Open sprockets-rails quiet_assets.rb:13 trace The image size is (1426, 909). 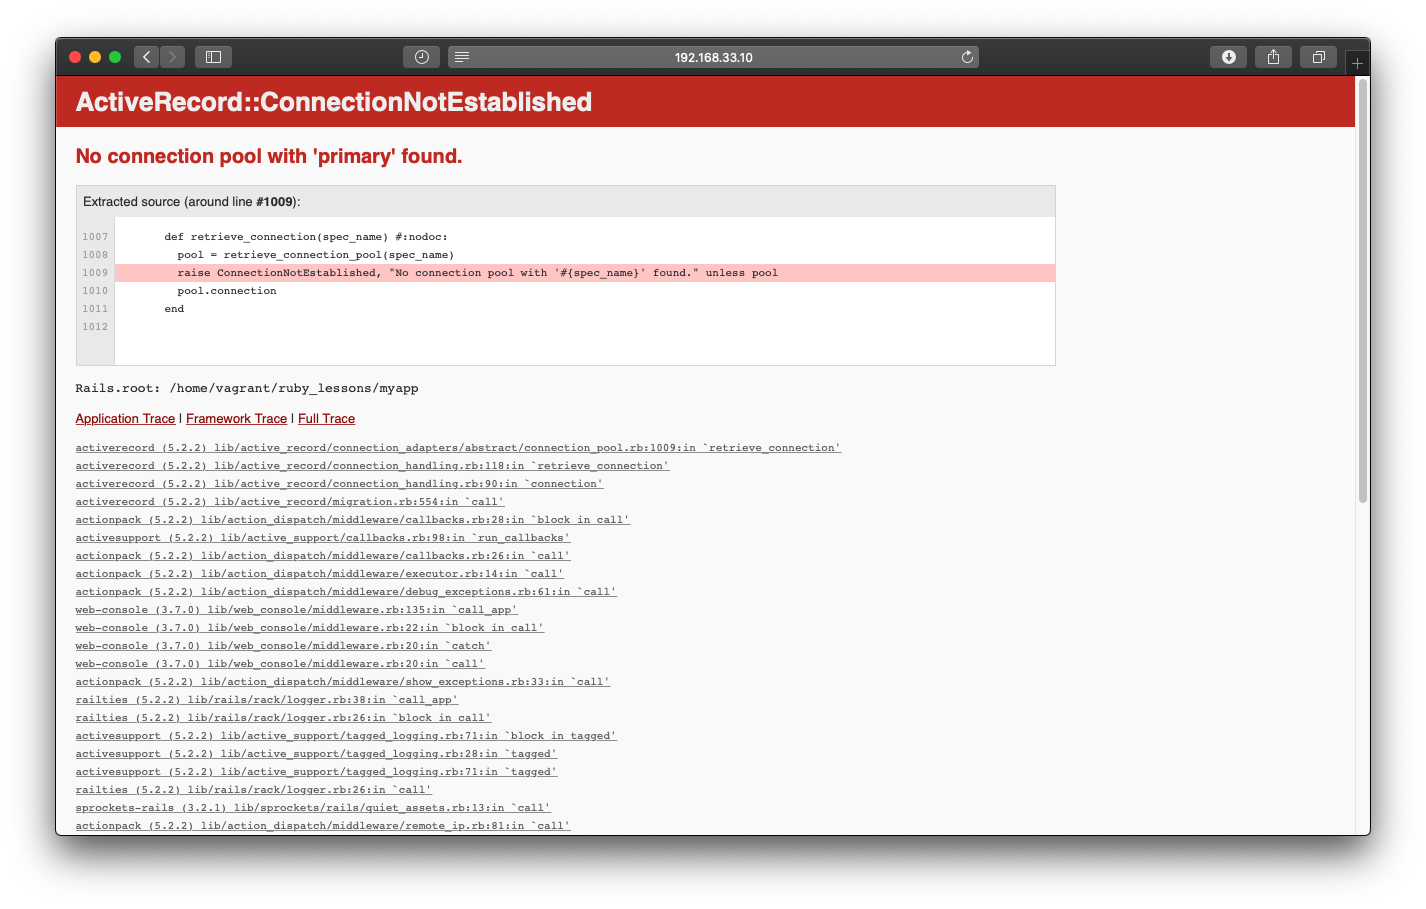coord(313,808)
